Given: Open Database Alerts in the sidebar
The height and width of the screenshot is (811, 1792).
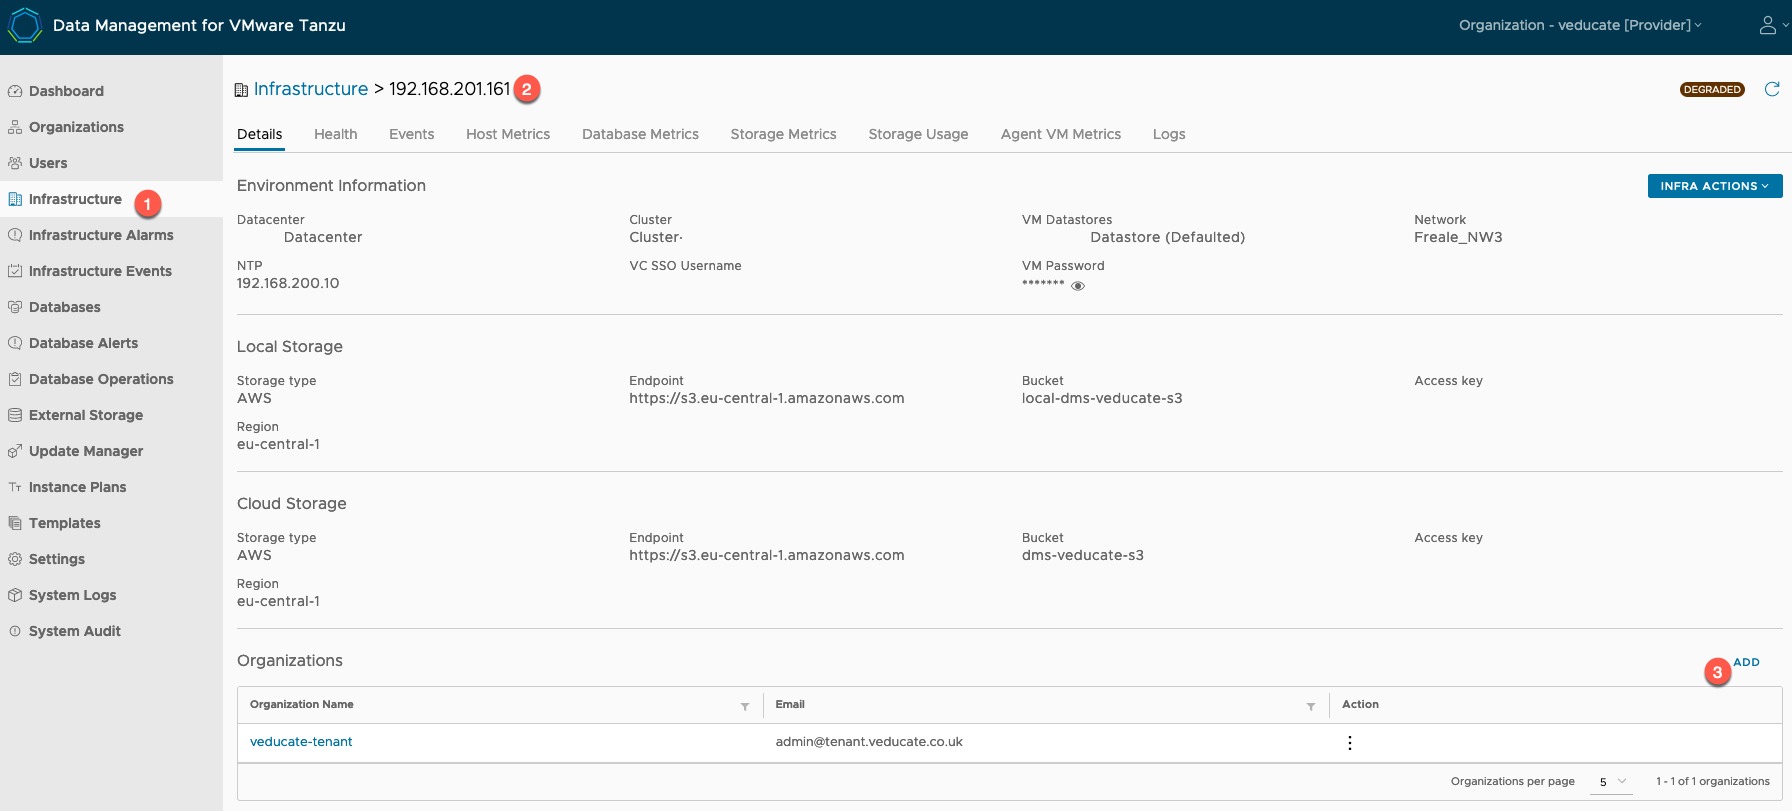Looking at the screenshot, I should click(84, 343).
